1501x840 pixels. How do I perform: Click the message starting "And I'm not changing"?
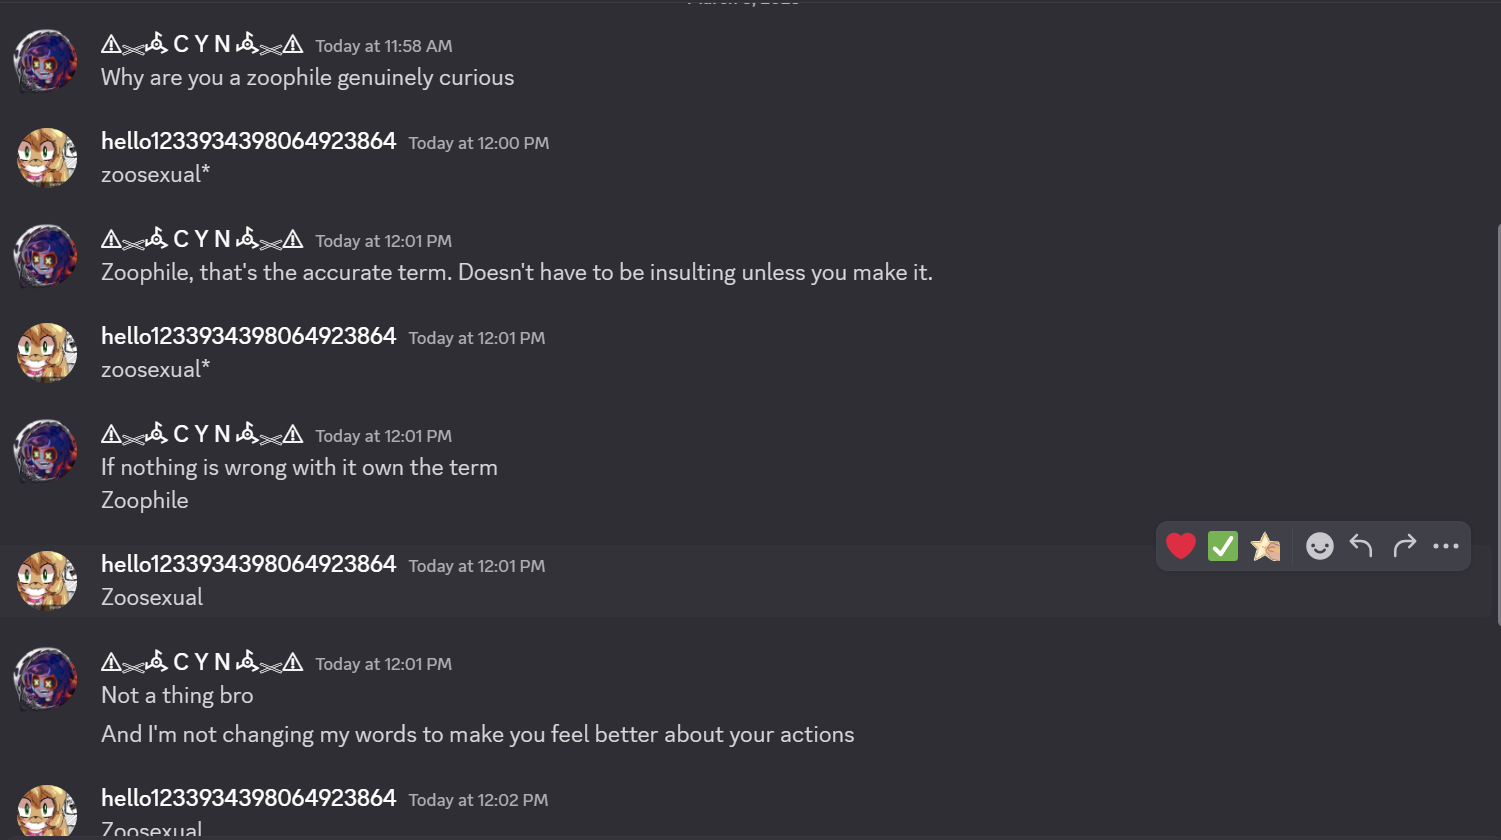click(x=477, y=734)
